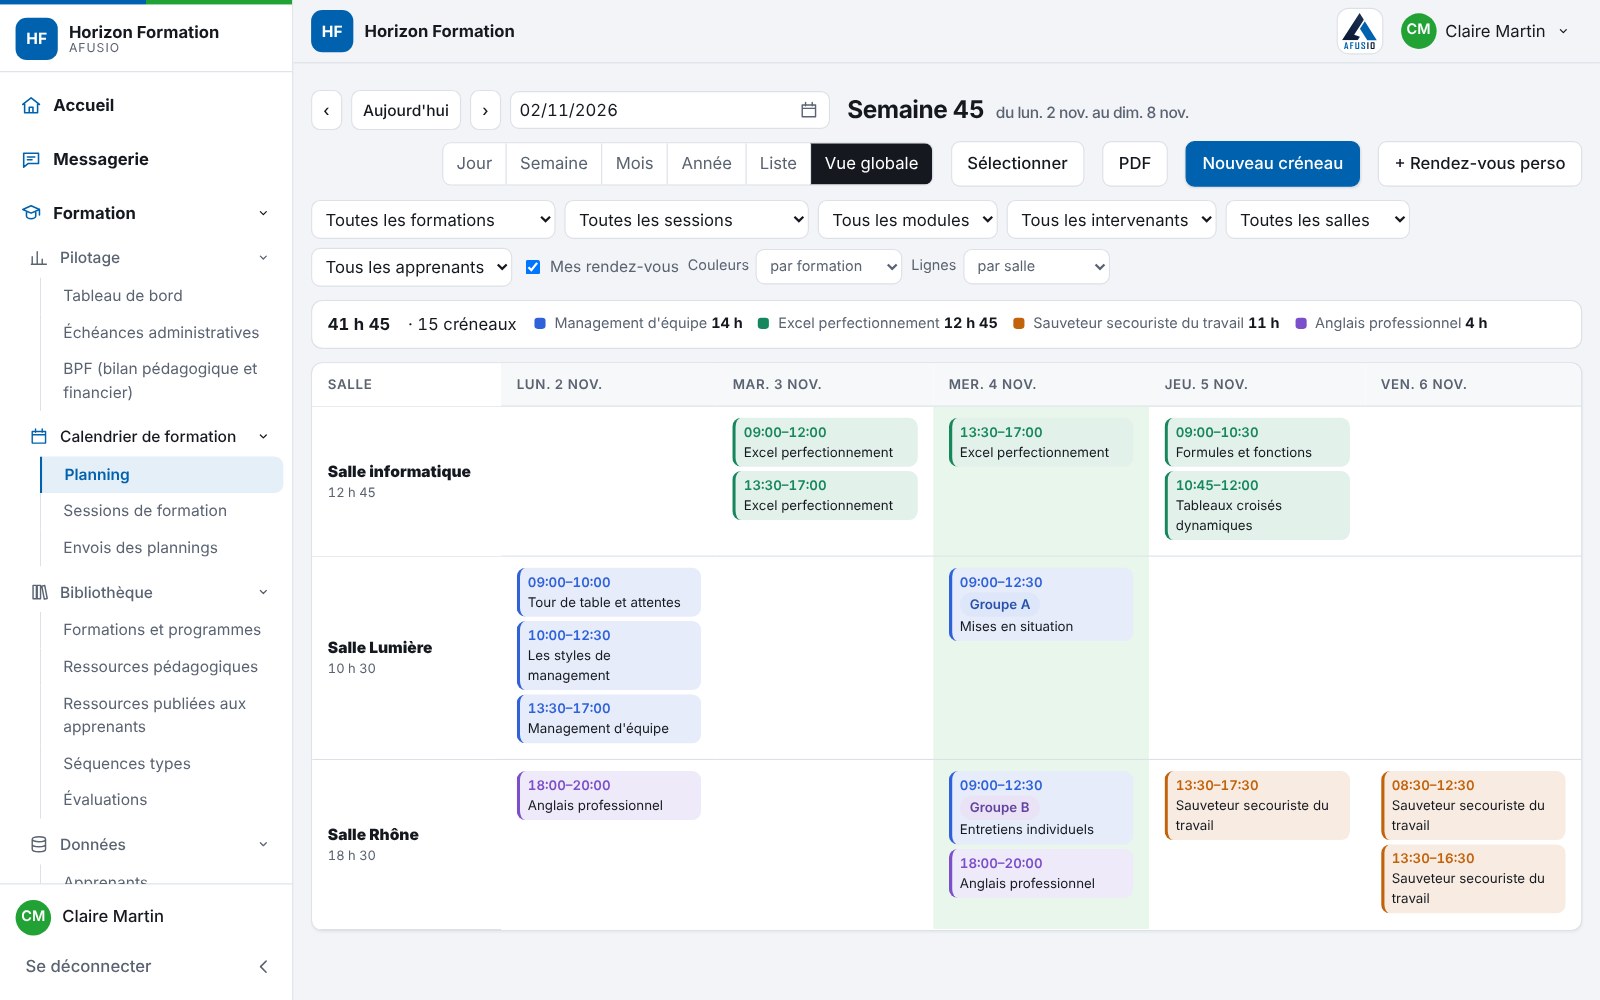Open Tous les modules dropdown
The image size is (1600, 1000).
point(908,220)
